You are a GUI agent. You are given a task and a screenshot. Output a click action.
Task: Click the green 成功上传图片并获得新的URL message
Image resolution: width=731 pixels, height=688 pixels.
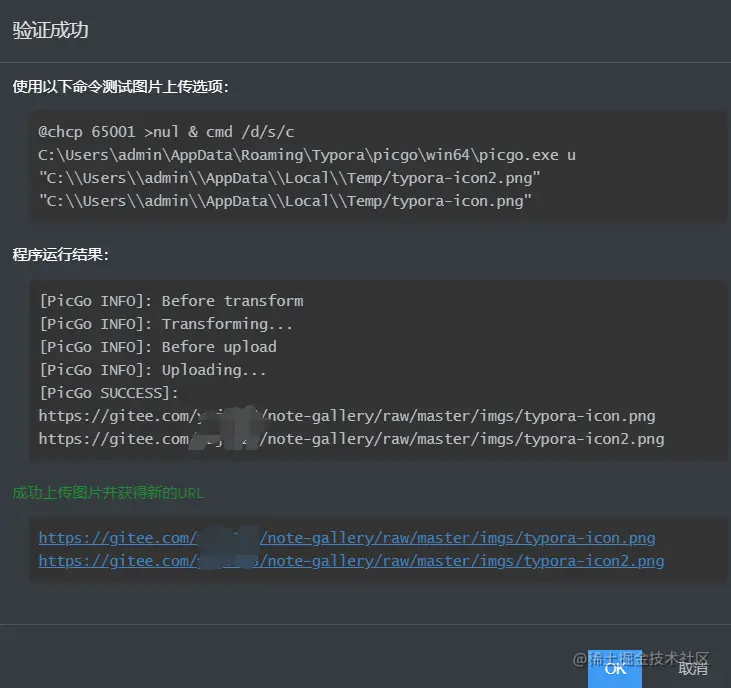108,493
